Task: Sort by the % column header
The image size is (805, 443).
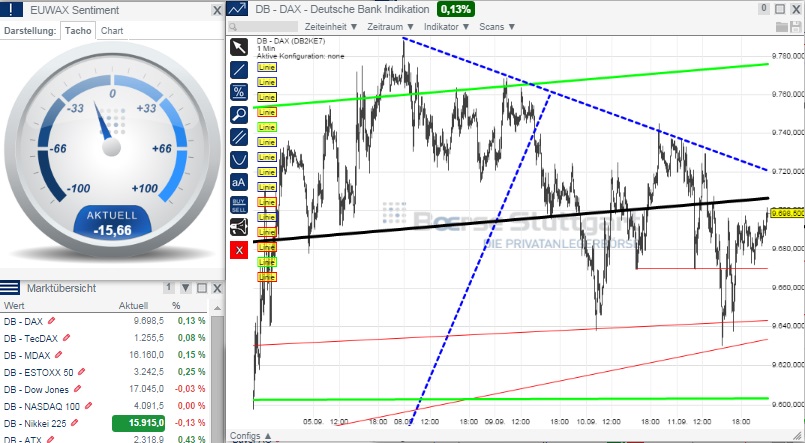Action: (176, 305)
